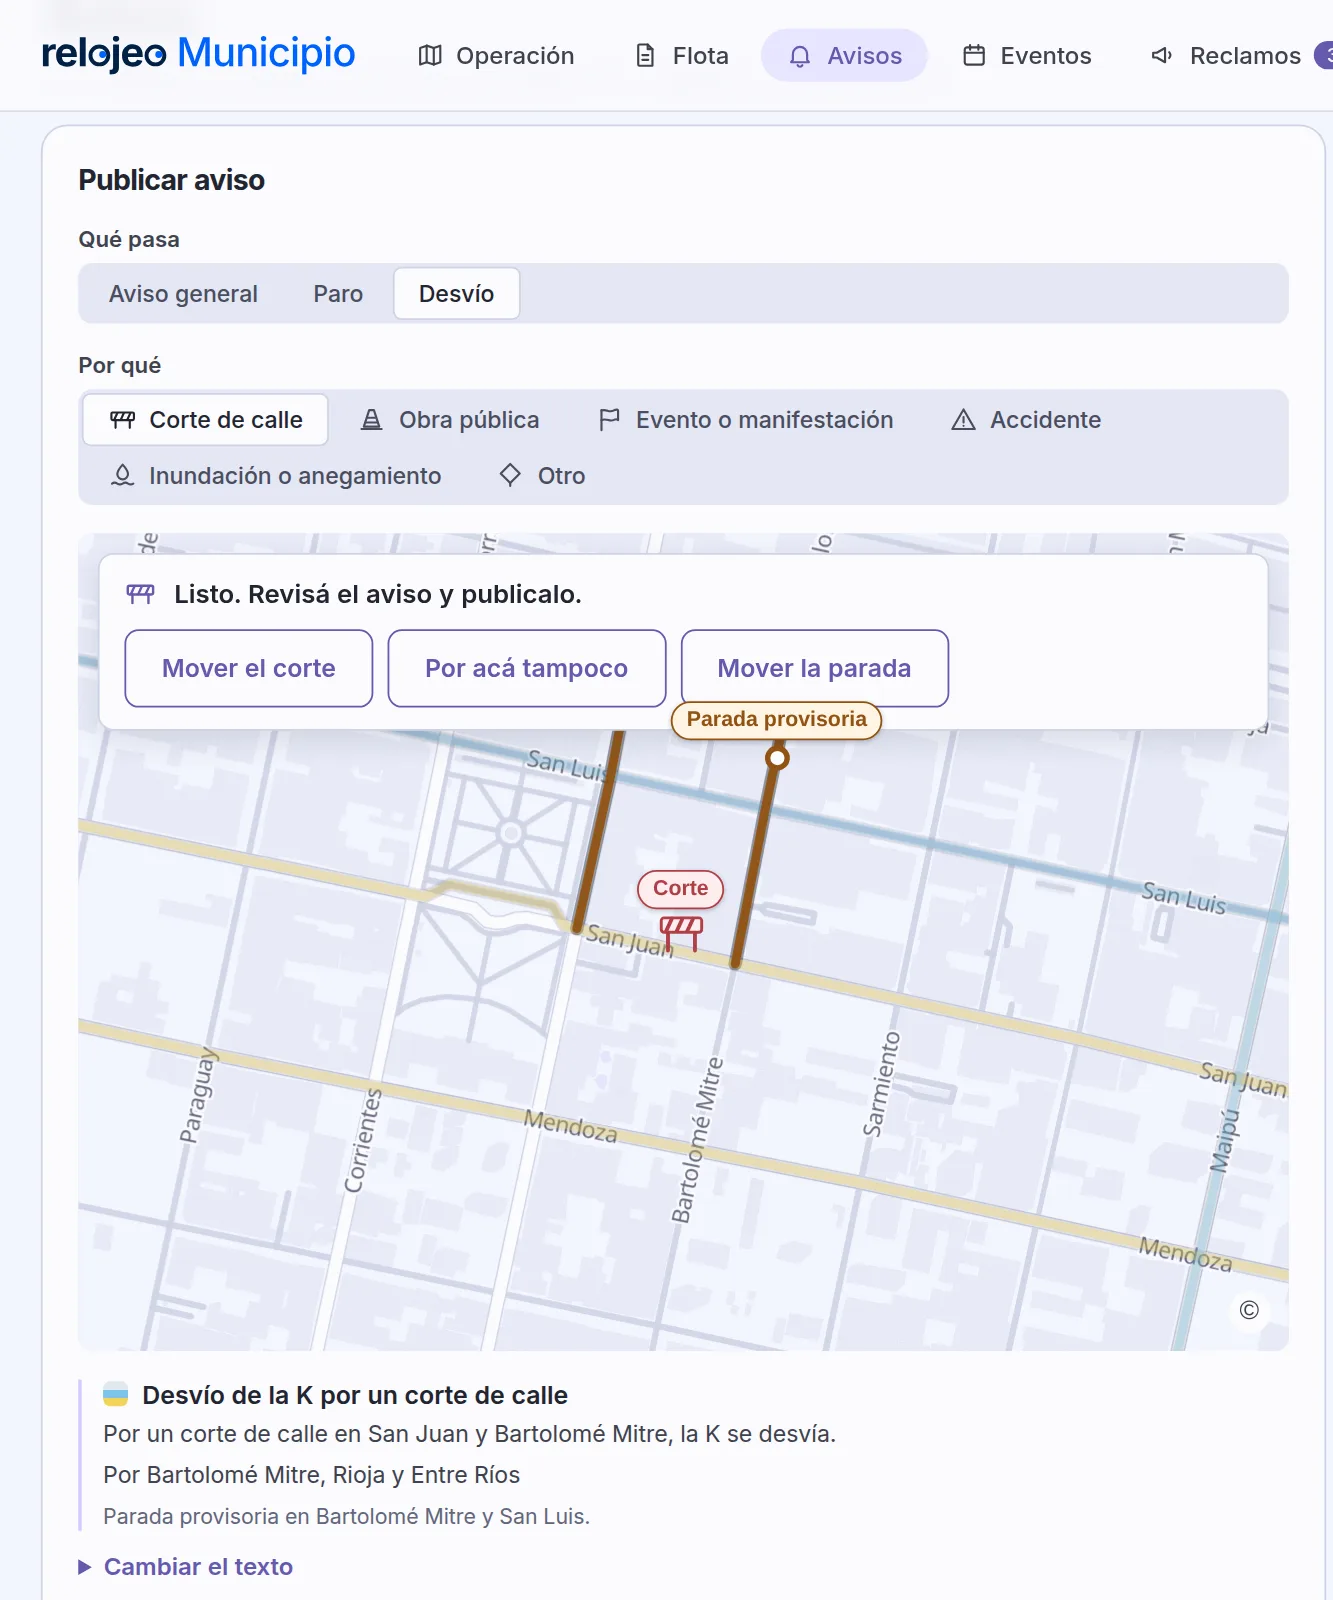This screenshot has height=1600, width=1333.
Task: Open the Reclamos tab
Action: pyautogui.click(x=1227, y=56)
